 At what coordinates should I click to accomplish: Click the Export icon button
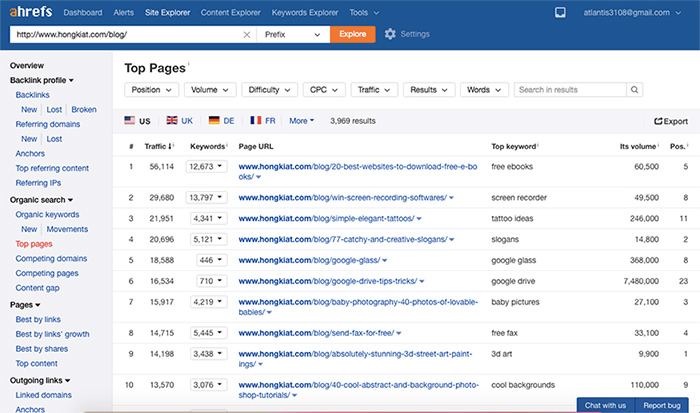coord(671,121)
